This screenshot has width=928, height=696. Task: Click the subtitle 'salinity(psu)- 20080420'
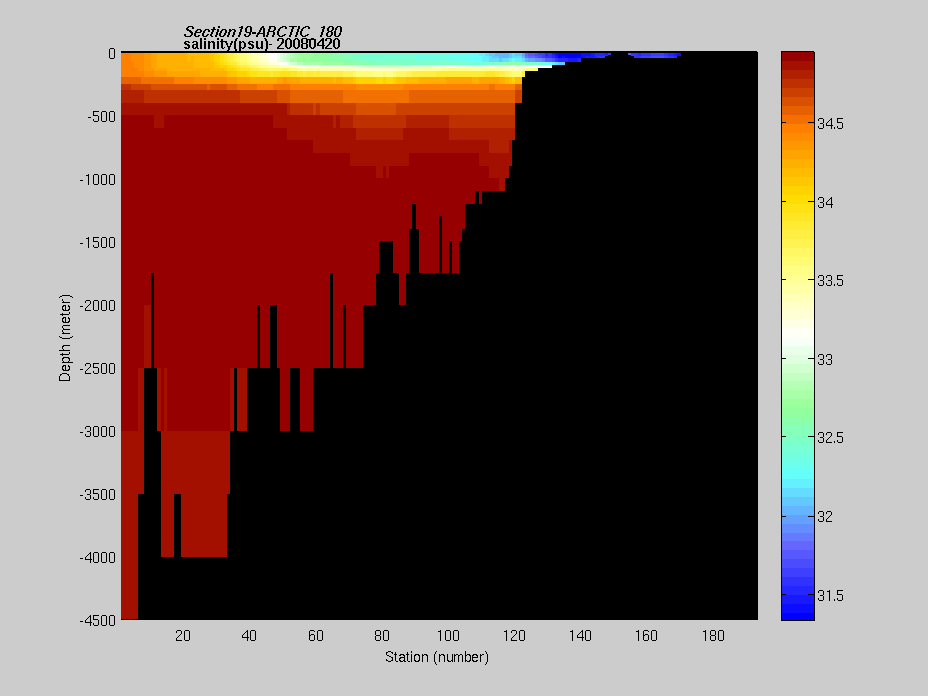pos(262,44)
